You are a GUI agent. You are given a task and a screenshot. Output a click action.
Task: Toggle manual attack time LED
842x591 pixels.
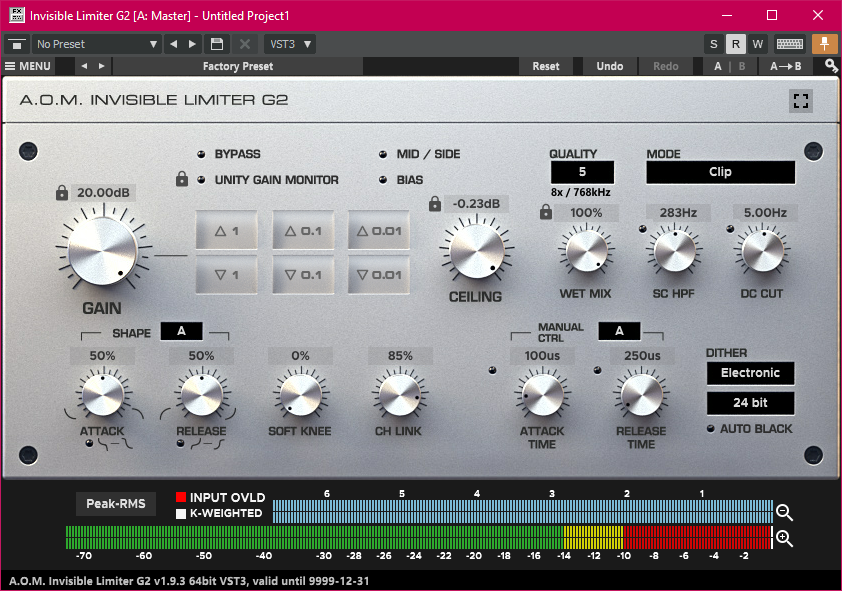492,370
